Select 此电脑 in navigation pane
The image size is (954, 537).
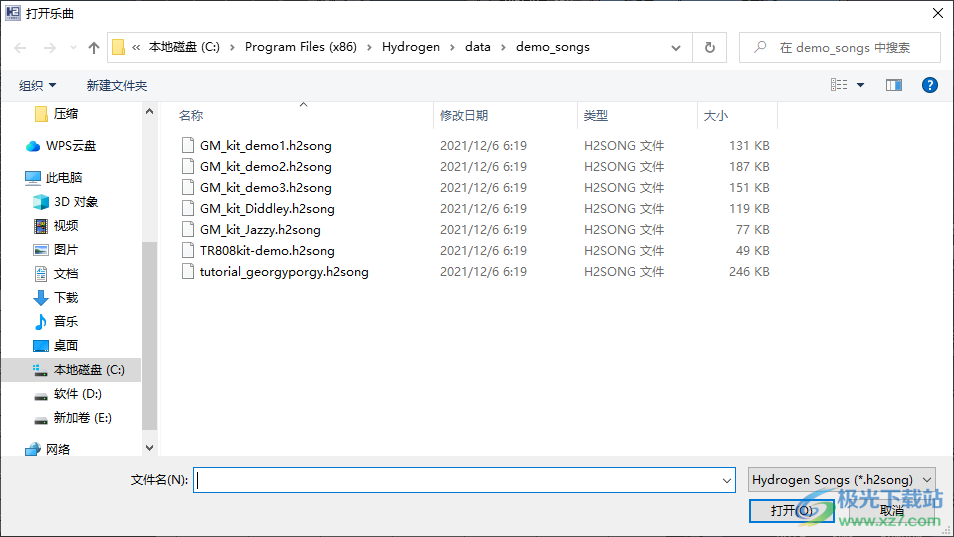(64, 178)
